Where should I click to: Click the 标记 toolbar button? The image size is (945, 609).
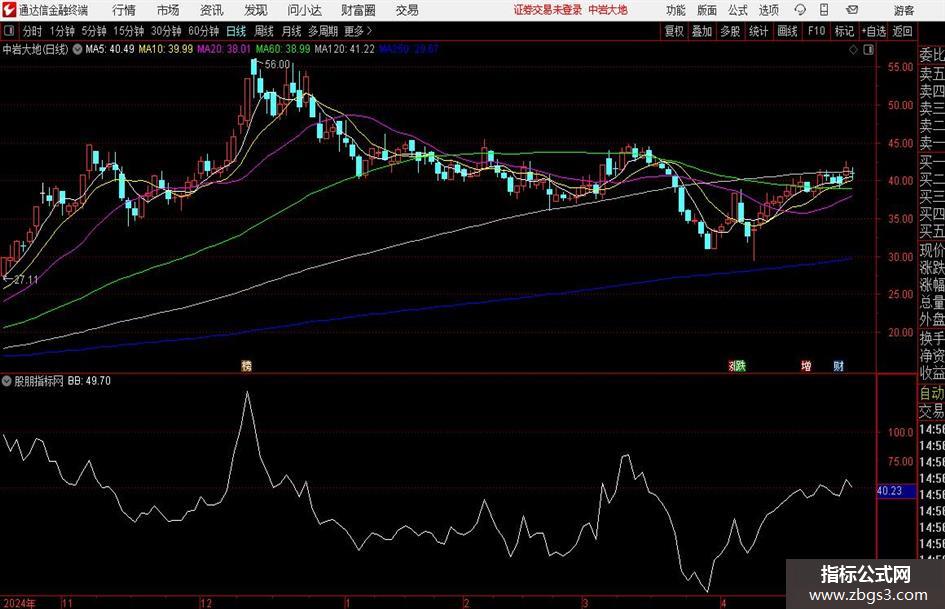(x=844, y=31)
